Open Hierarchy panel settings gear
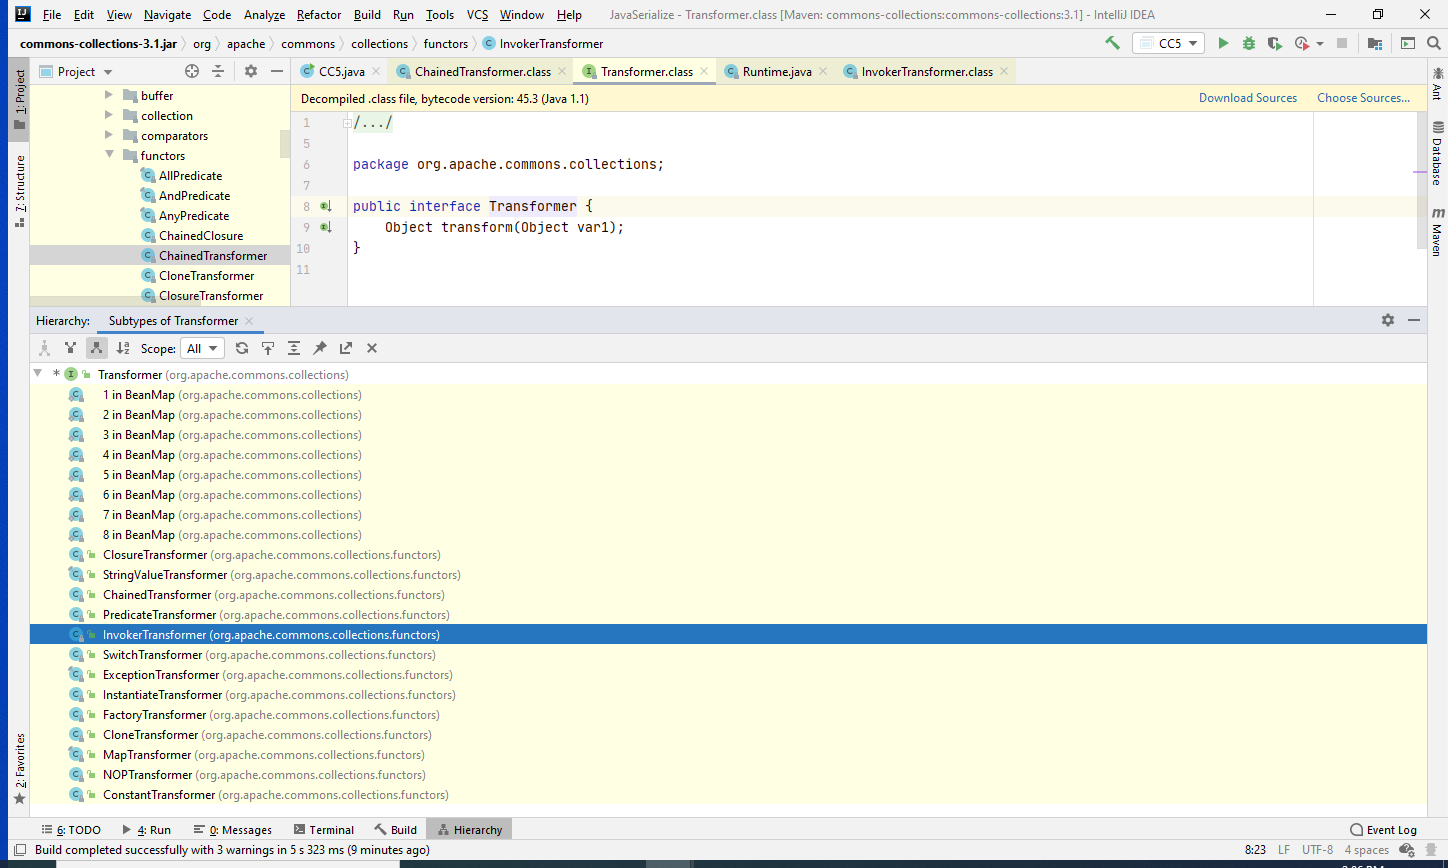Screen dimensions: 1448x868 pyautogui.click(x=1388, y=320)
